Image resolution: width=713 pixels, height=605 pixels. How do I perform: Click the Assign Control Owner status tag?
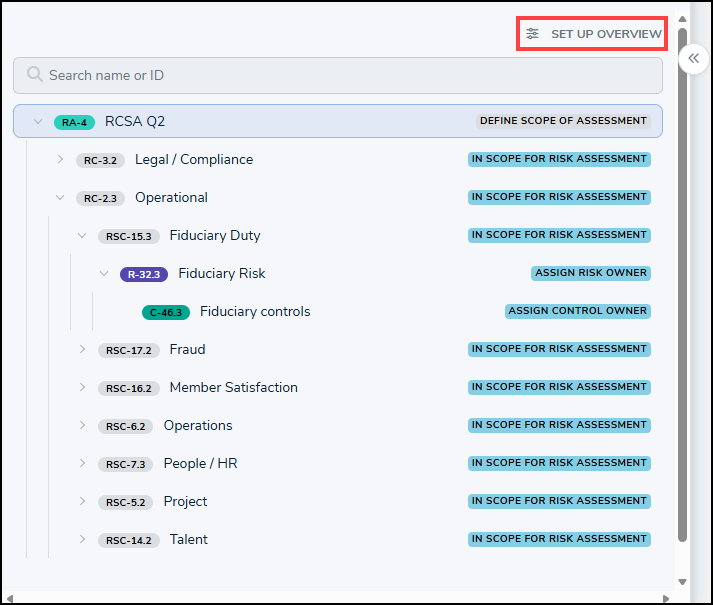point(577,311)
